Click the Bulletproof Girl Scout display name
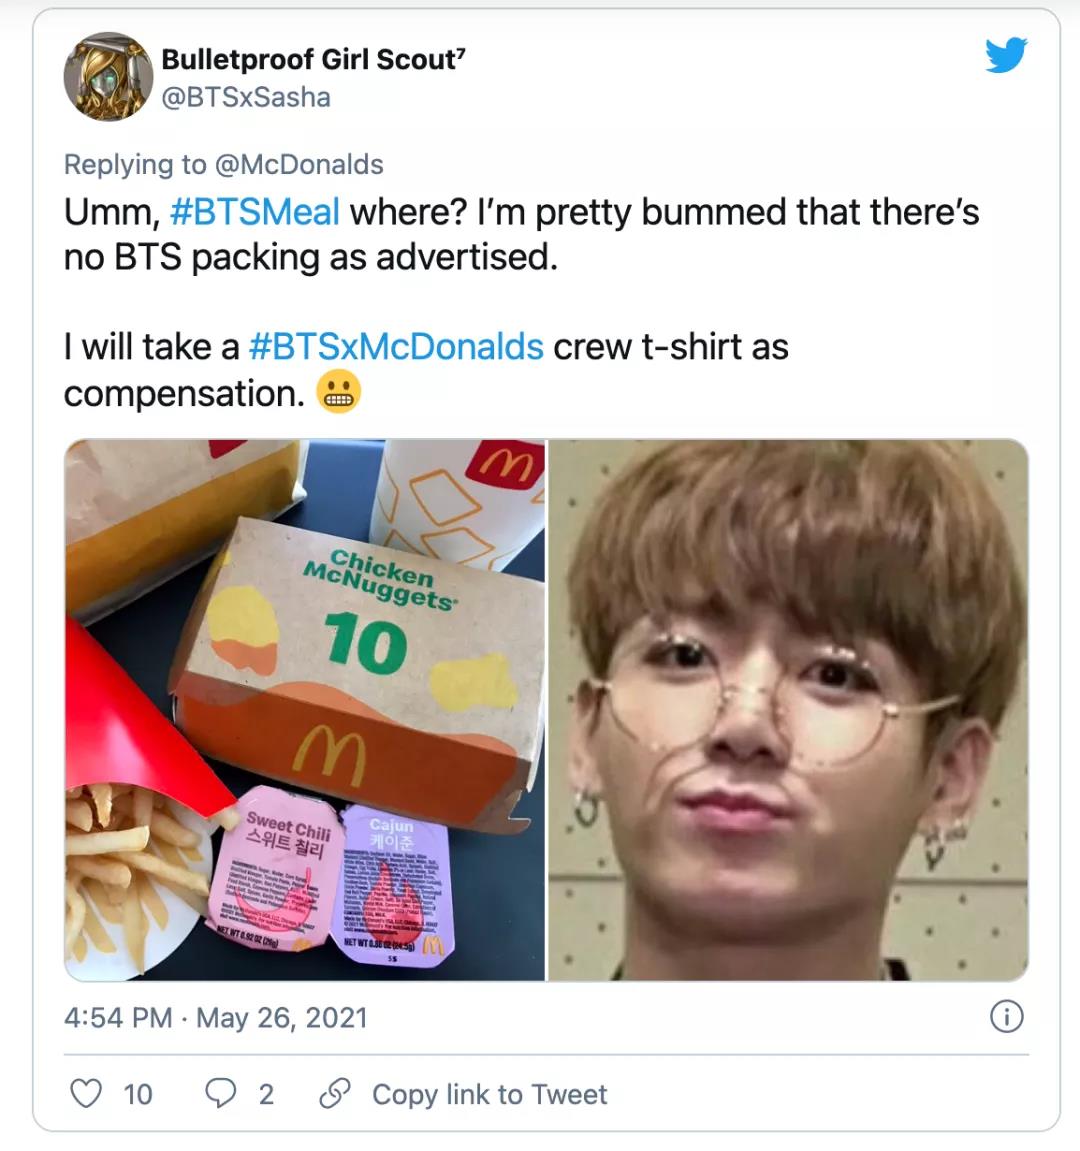The width and height of the screenshot is (1080, 1151). click(x=314, y=60)
